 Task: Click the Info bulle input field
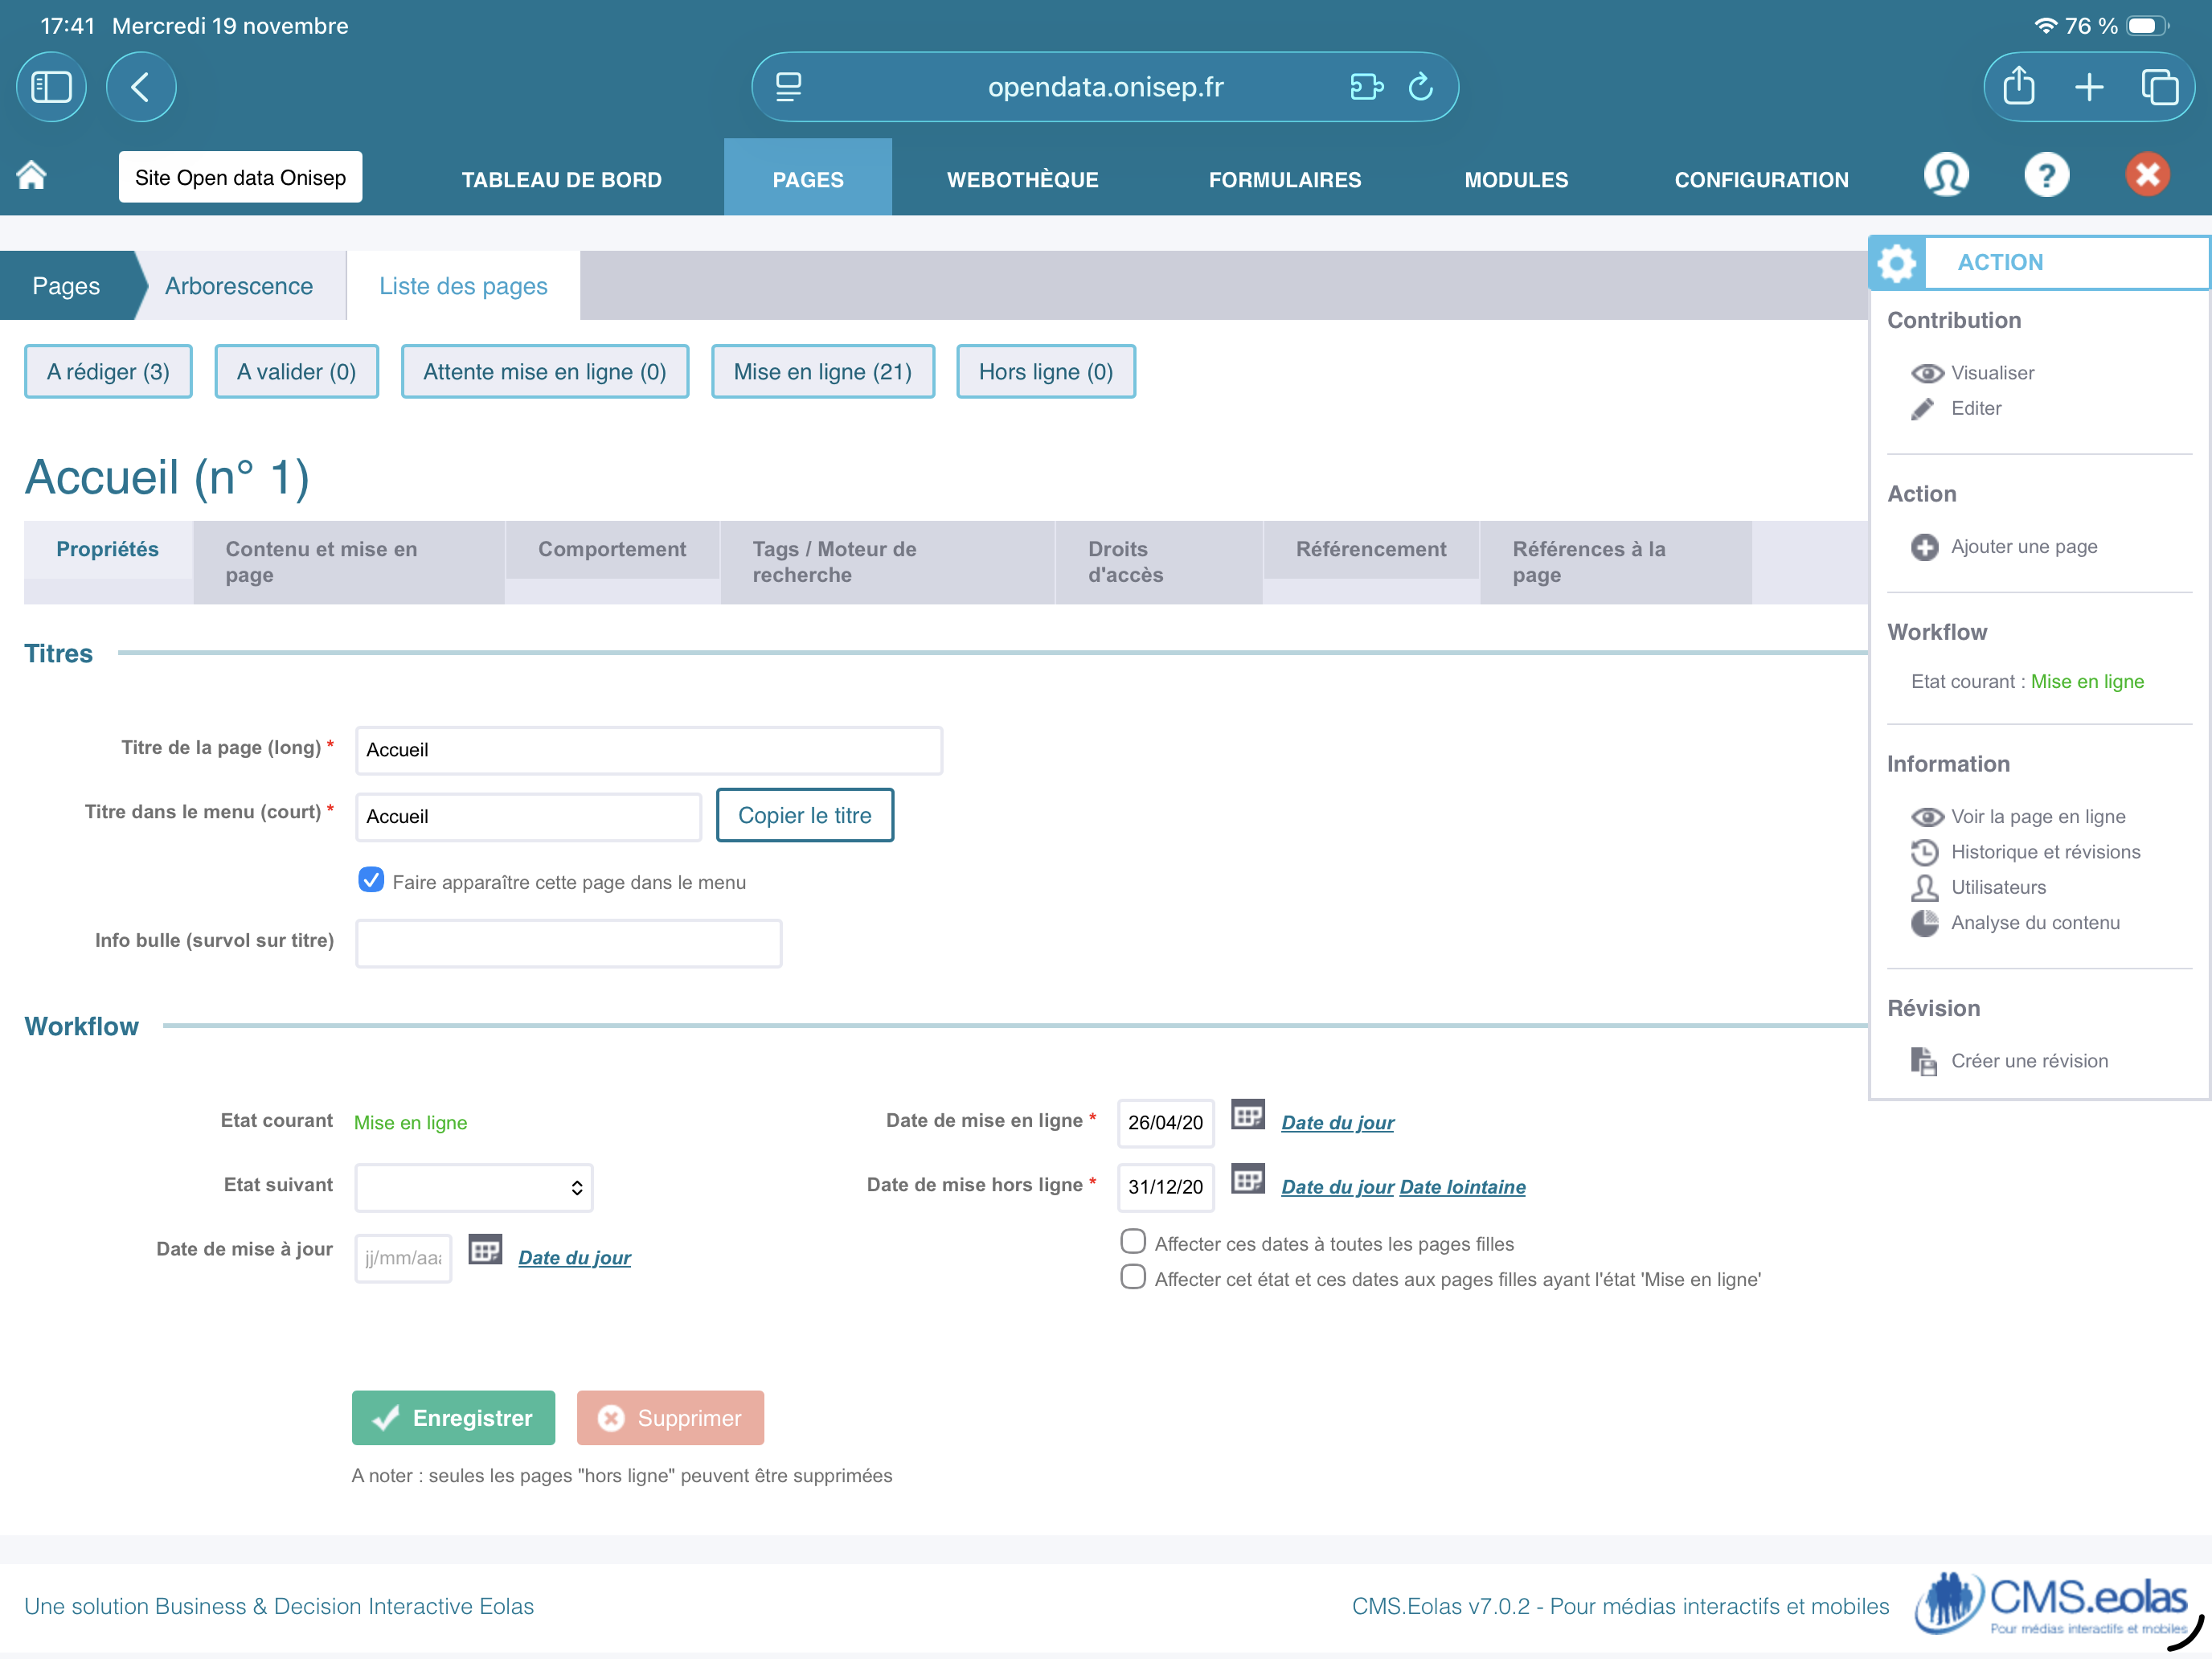pyautogui.click(x=568, y=943)
